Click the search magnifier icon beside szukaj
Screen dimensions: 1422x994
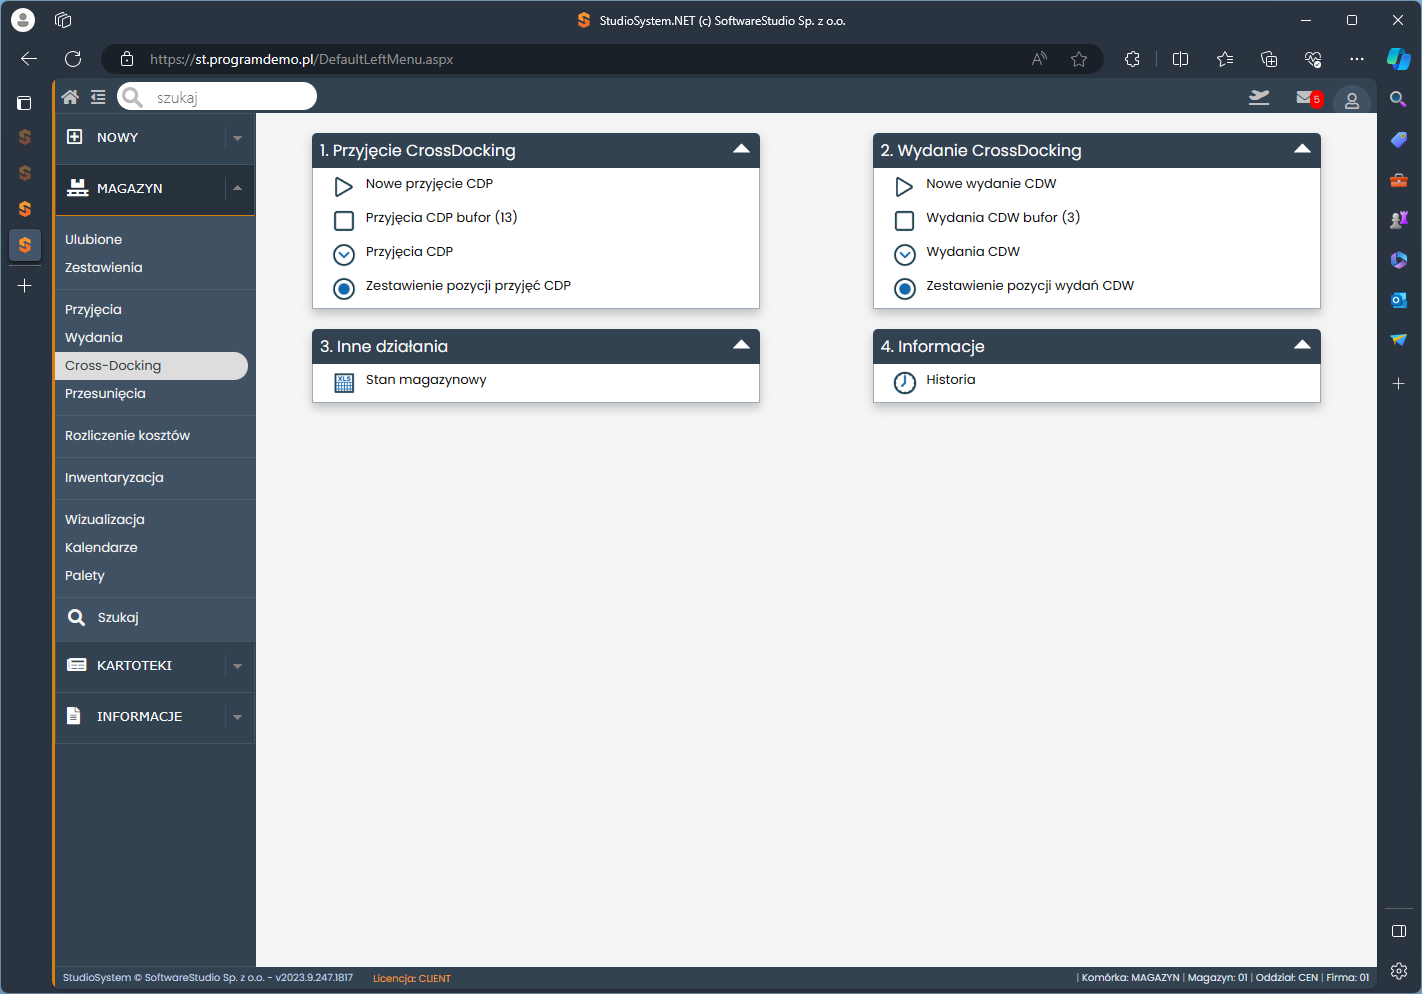132,97
